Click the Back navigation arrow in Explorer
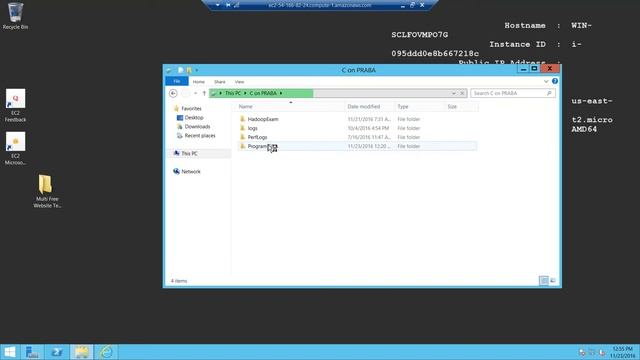Viewport: 640px width, 360px height. click(x=173, y=93)
